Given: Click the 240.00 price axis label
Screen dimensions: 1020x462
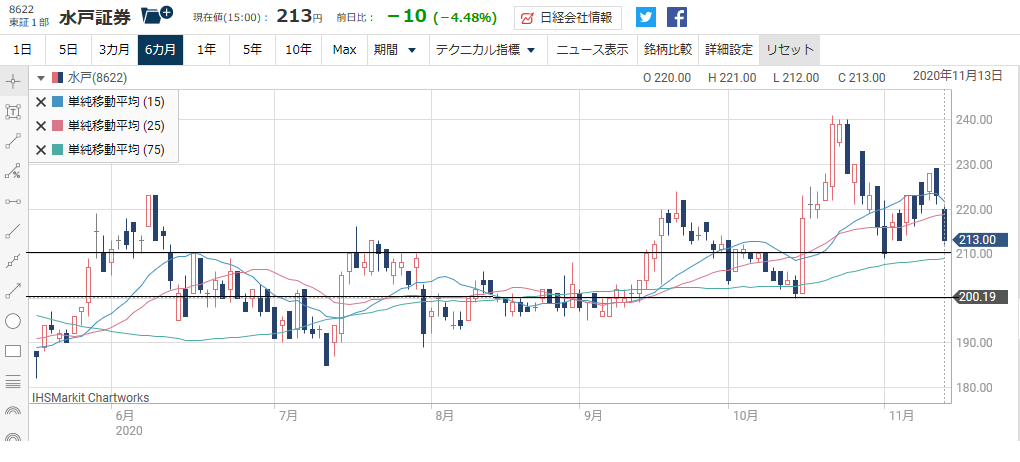Looking at the screenshot, I should (x=974, y=120).
